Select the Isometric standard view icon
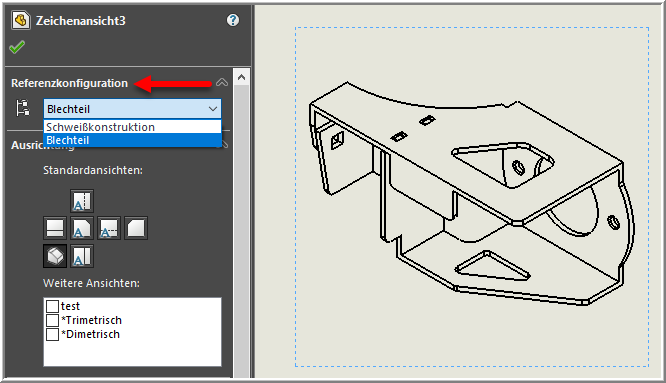The height and width of the screenshot is (383, 666). pos(55,256)
